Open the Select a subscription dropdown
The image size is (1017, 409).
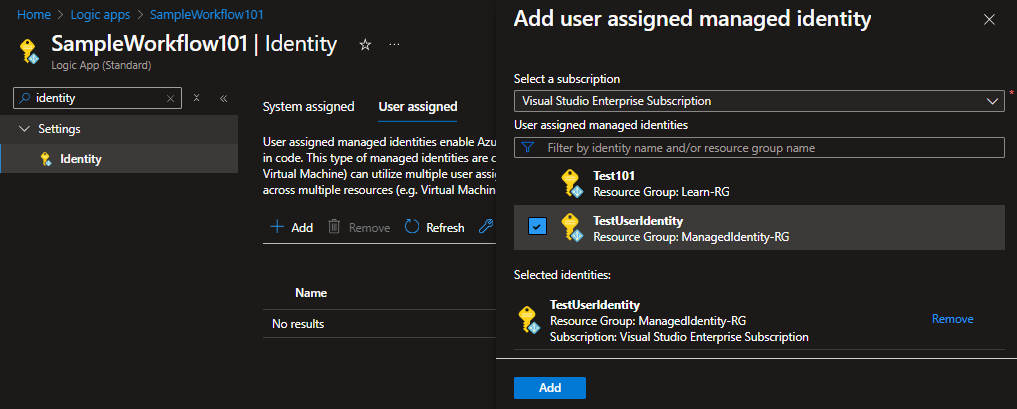759,101
